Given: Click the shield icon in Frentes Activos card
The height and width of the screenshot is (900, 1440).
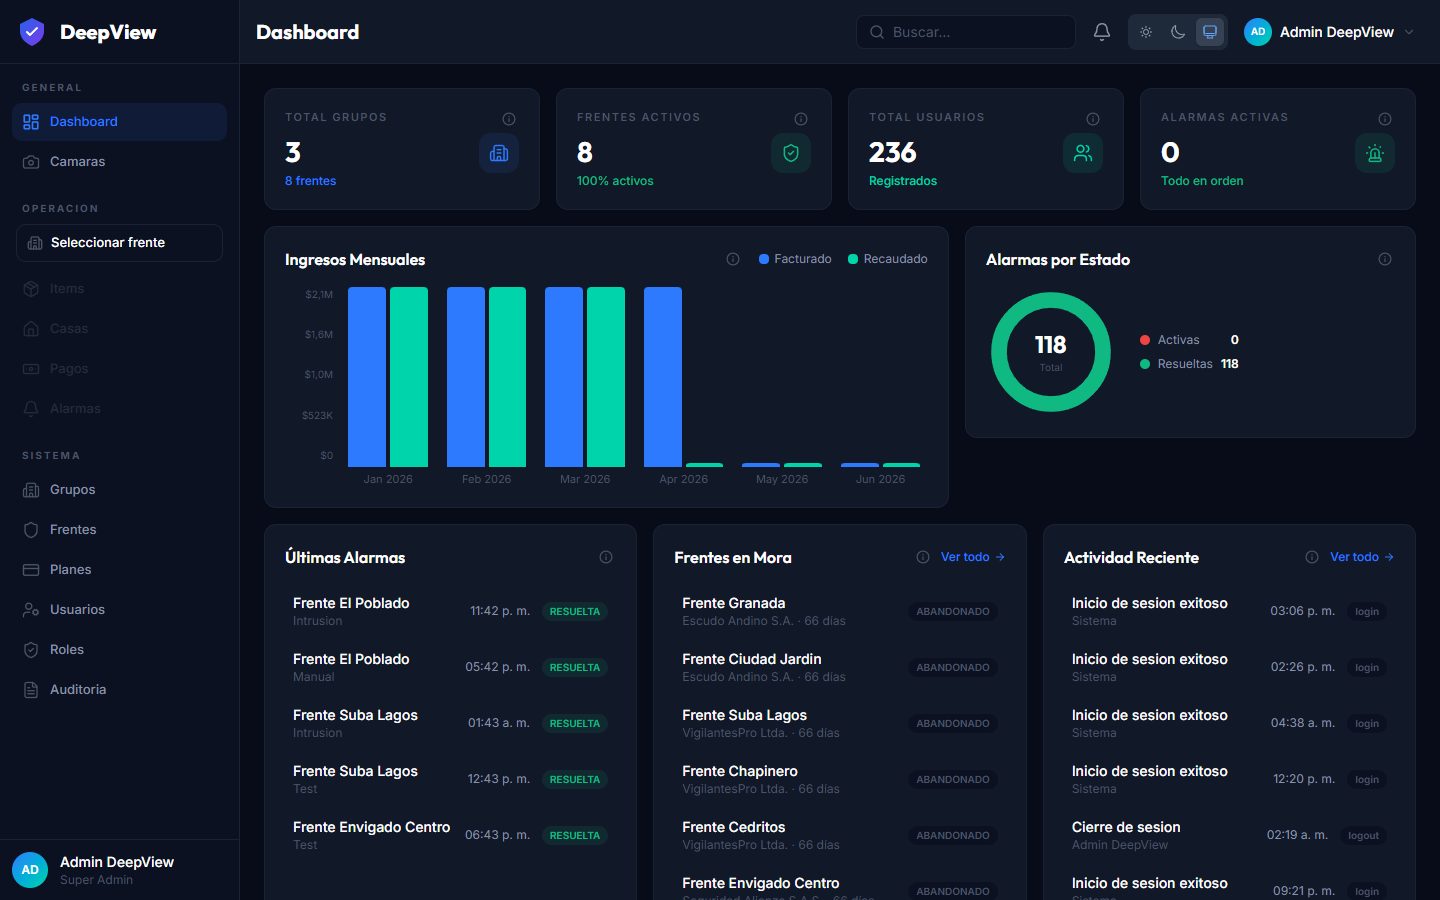Looking at the screenshot, I should click(791, 153).
